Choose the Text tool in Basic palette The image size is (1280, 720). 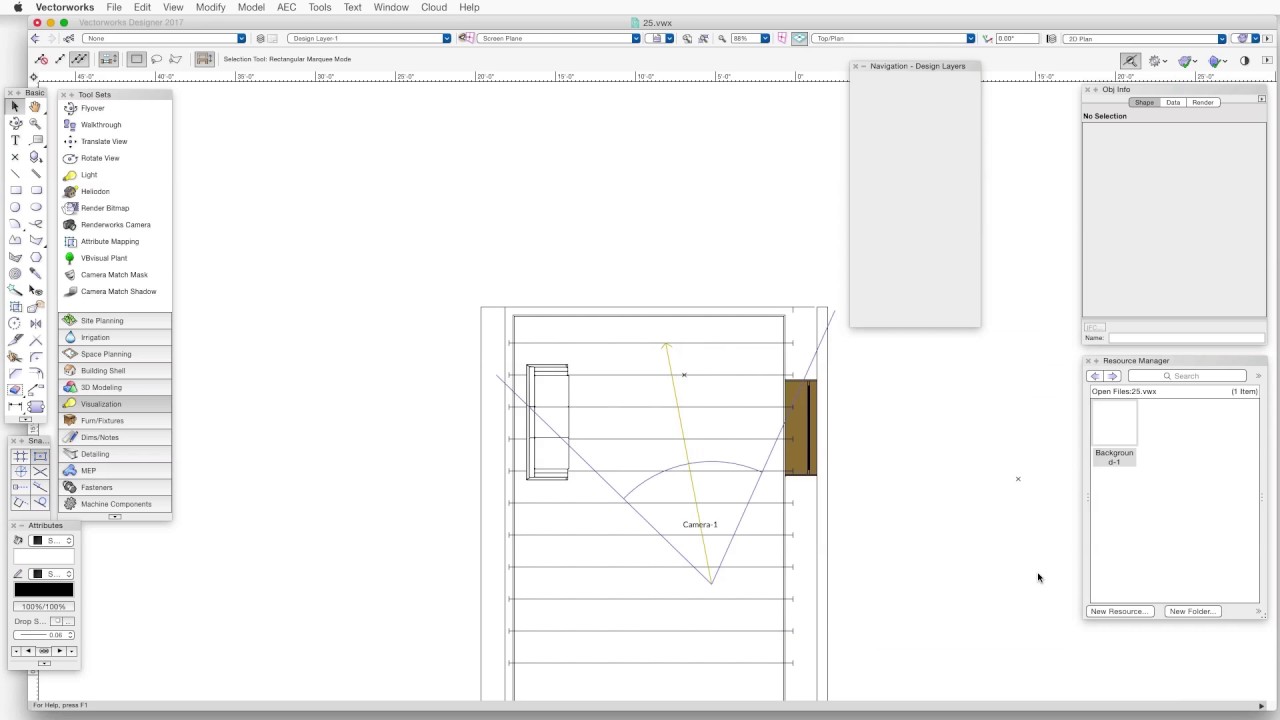pyautogui.click(x=15, y=141)
